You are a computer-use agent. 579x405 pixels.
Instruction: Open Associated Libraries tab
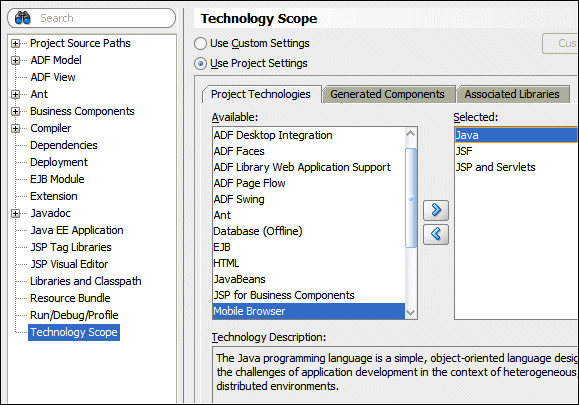click(512, 95)
